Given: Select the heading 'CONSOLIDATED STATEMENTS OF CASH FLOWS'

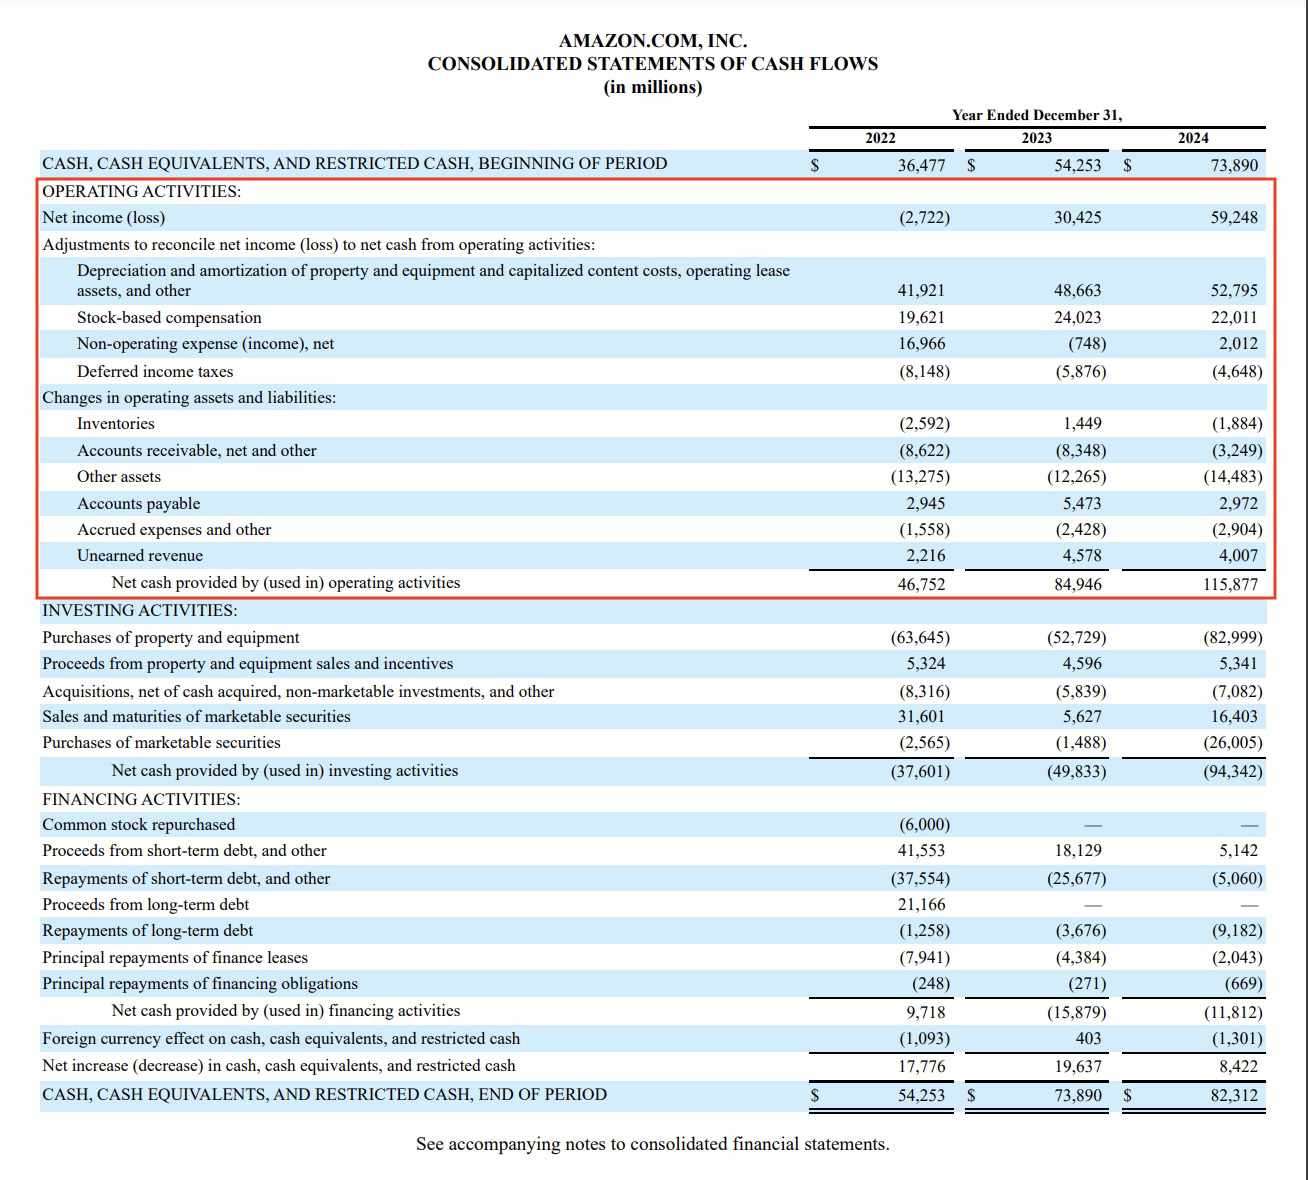Looking at the screenshot, I should 653,64.
